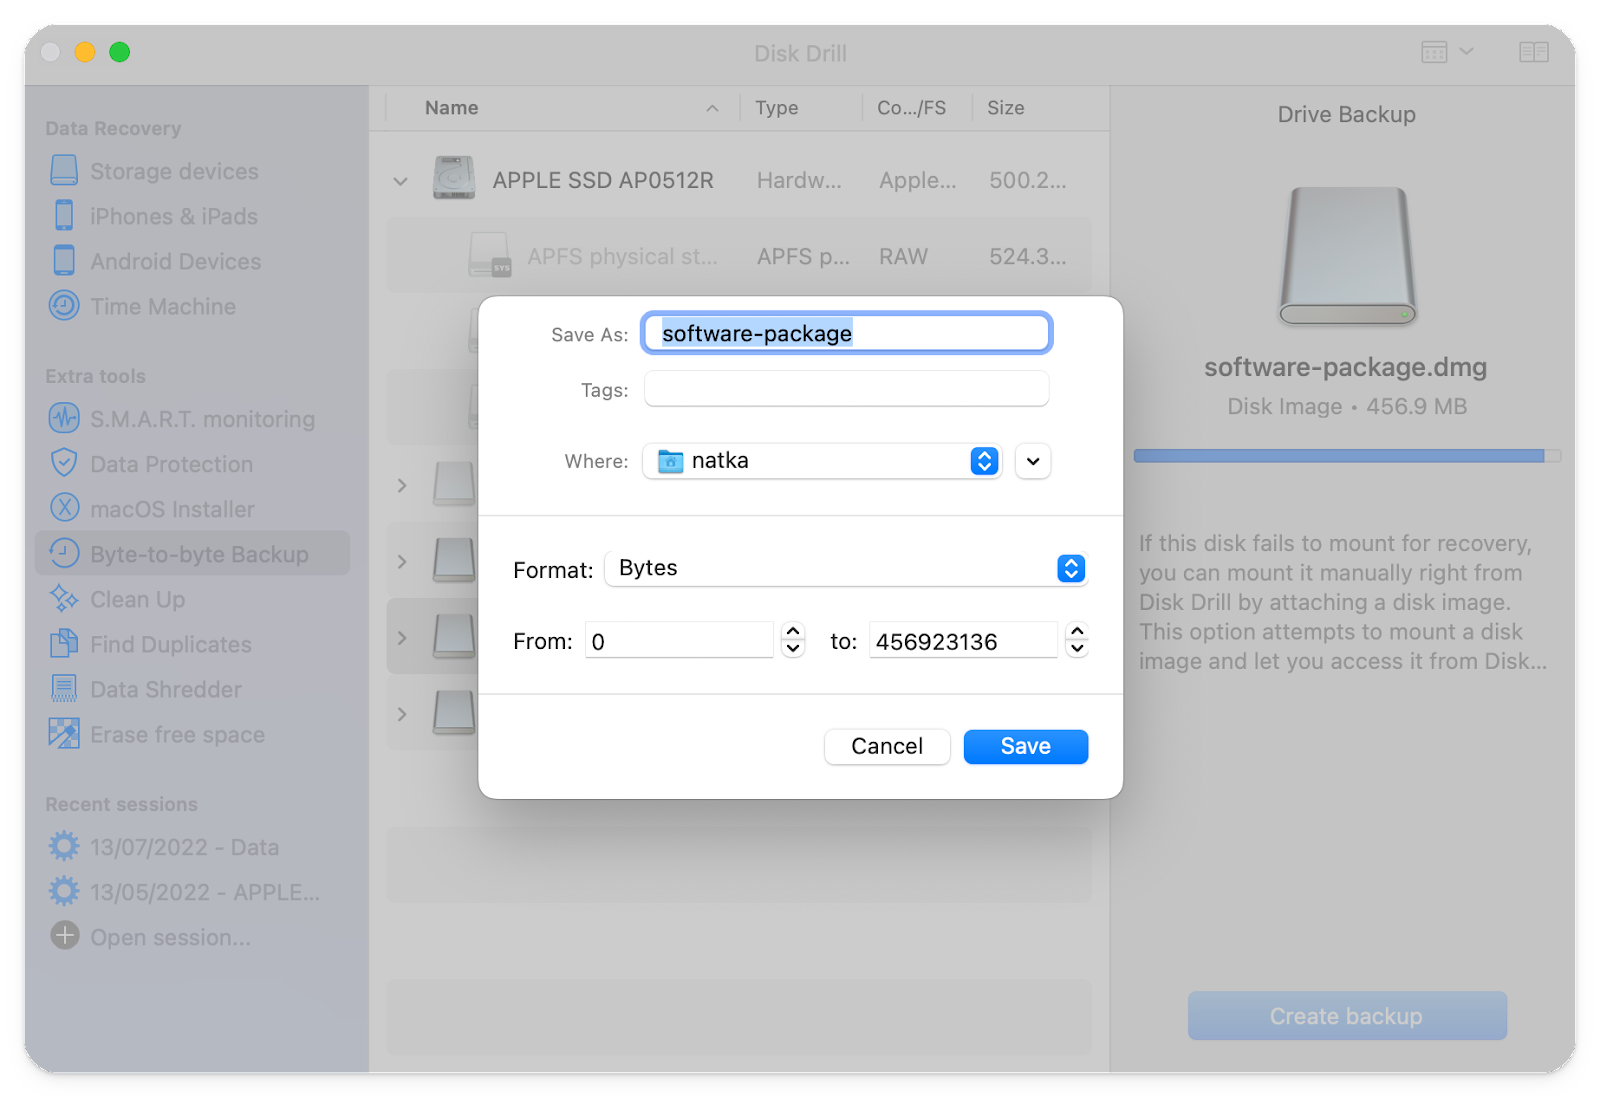1600x1097 pixels.
Task: Open the Storage devices section
Action: [x=172, y=171]
